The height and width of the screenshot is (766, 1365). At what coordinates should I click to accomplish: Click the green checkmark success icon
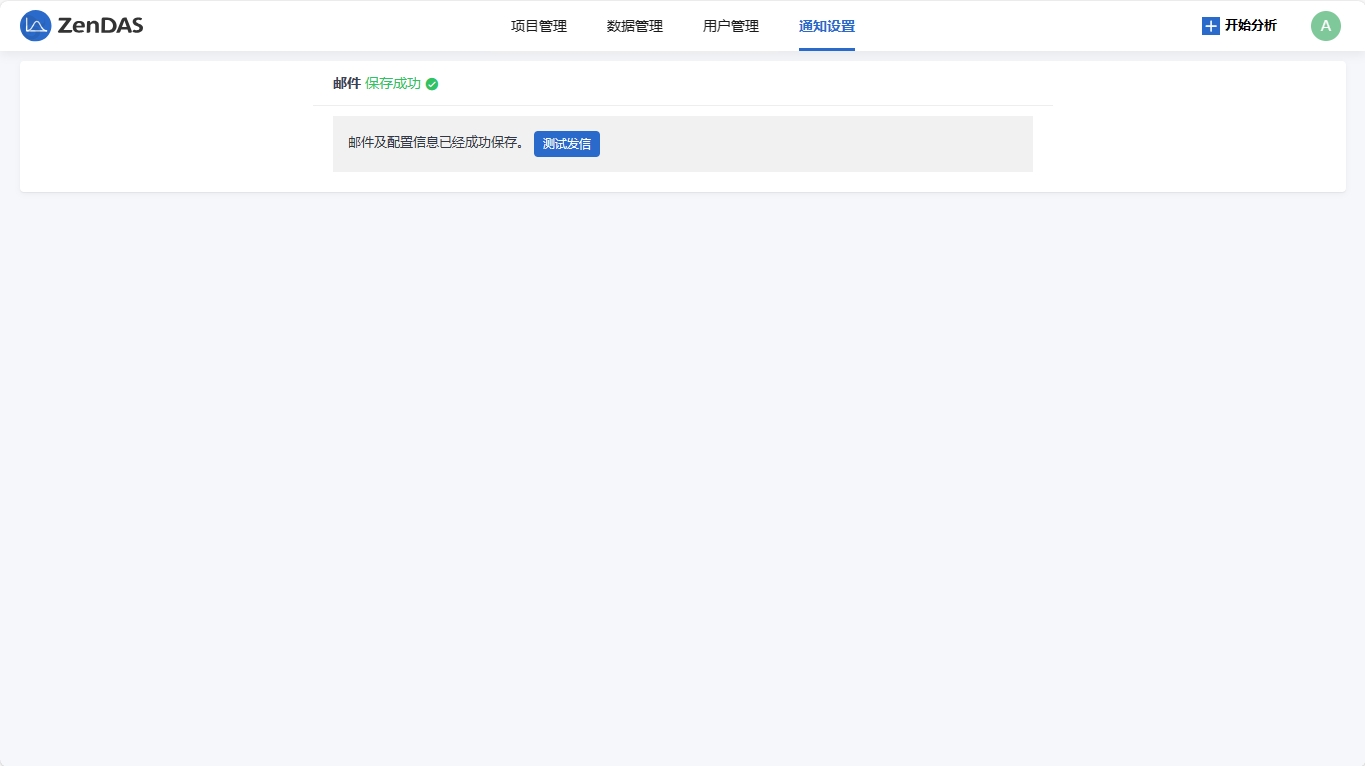432,84
